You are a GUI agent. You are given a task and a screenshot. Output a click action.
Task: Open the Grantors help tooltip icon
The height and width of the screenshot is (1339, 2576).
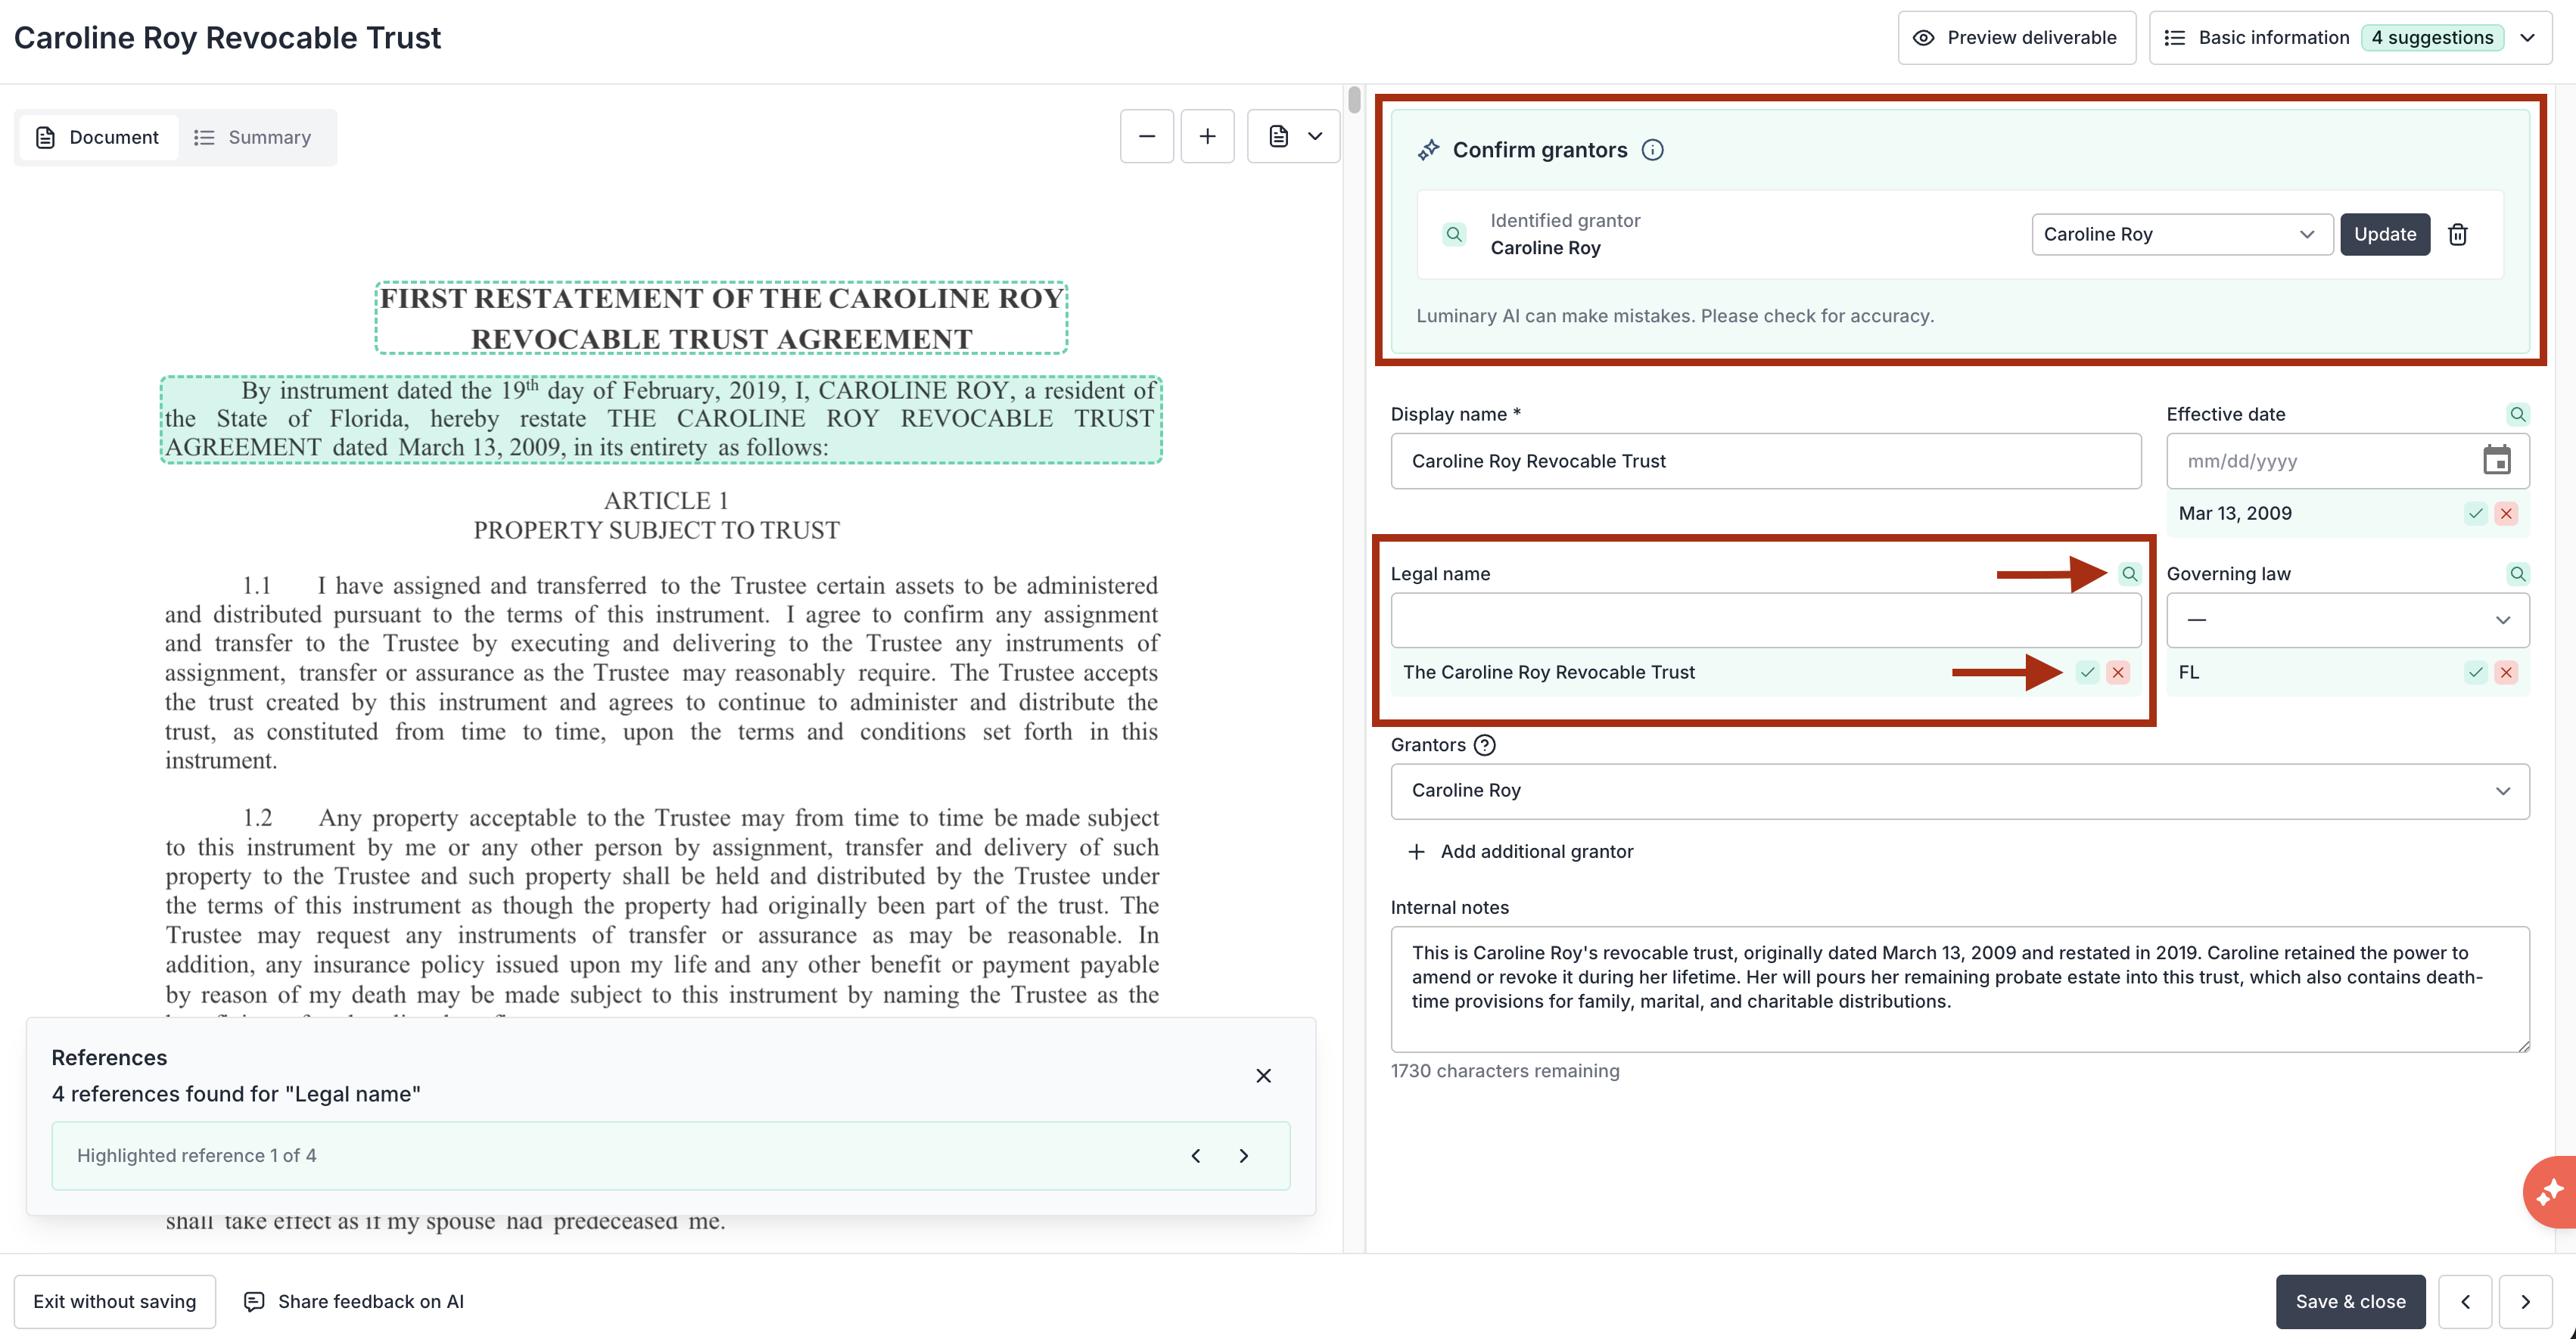click(1485, 745)
